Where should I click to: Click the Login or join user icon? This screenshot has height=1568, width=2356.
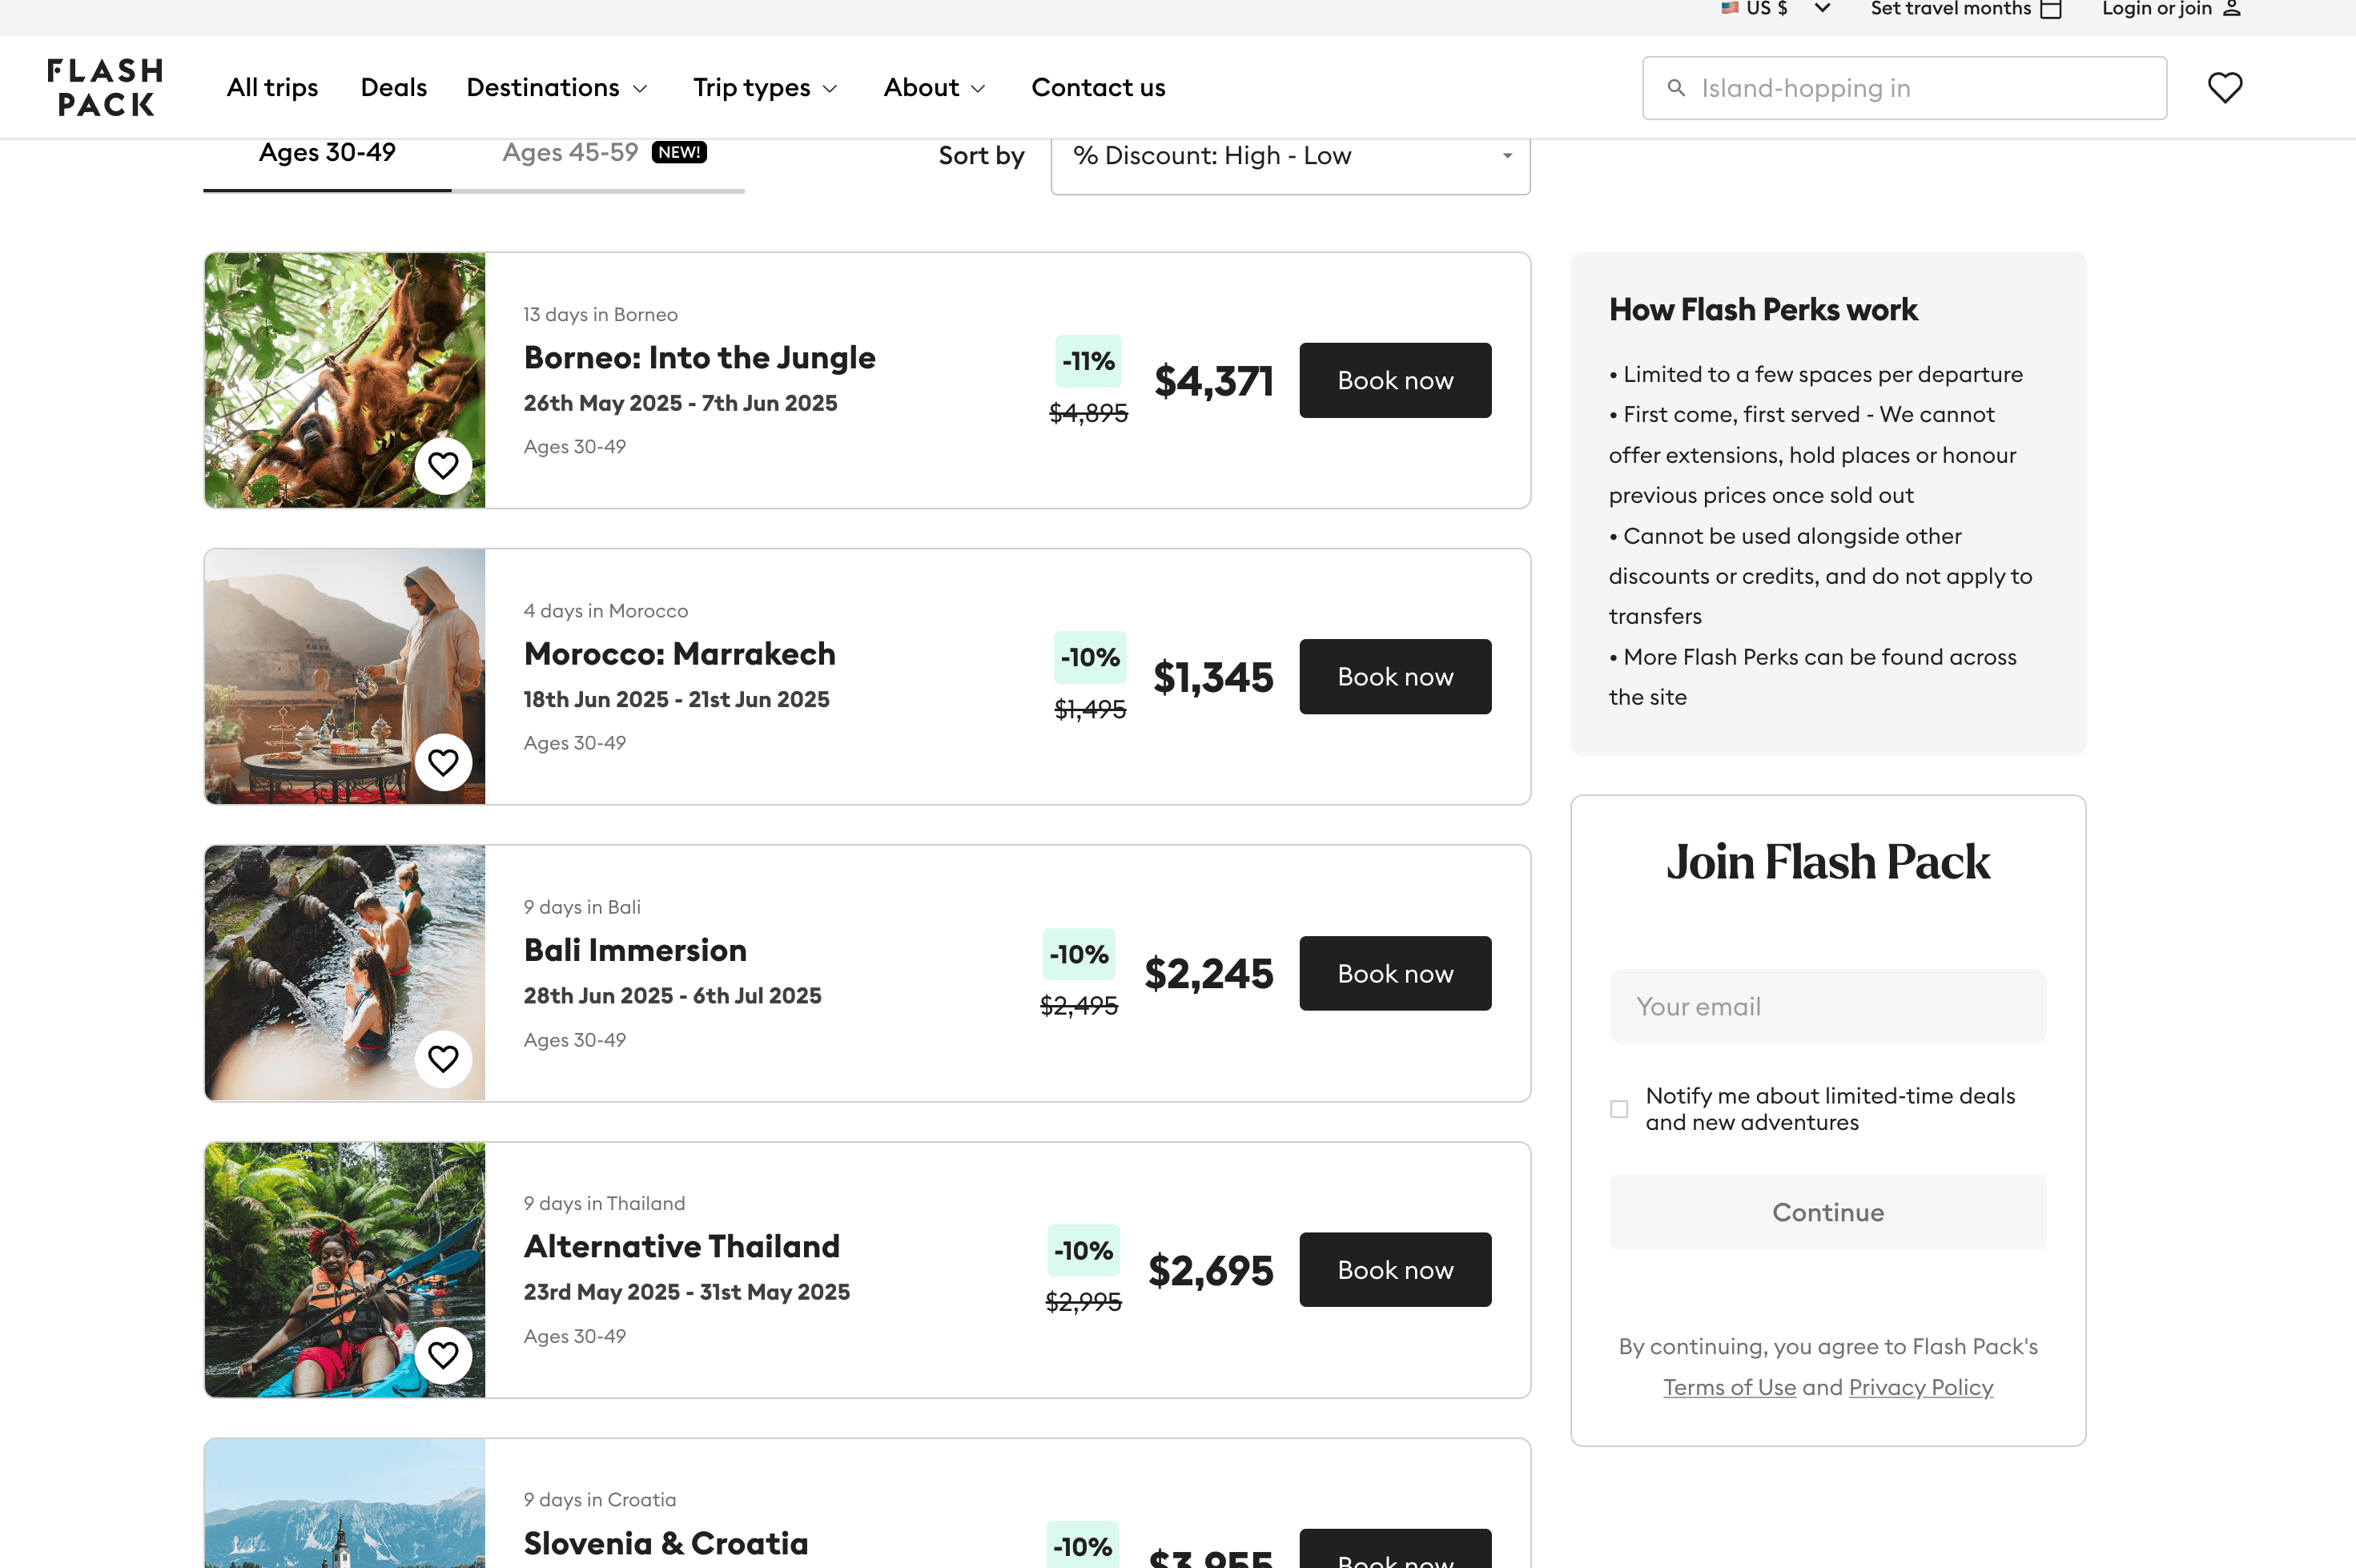[x=2231, y=9]
